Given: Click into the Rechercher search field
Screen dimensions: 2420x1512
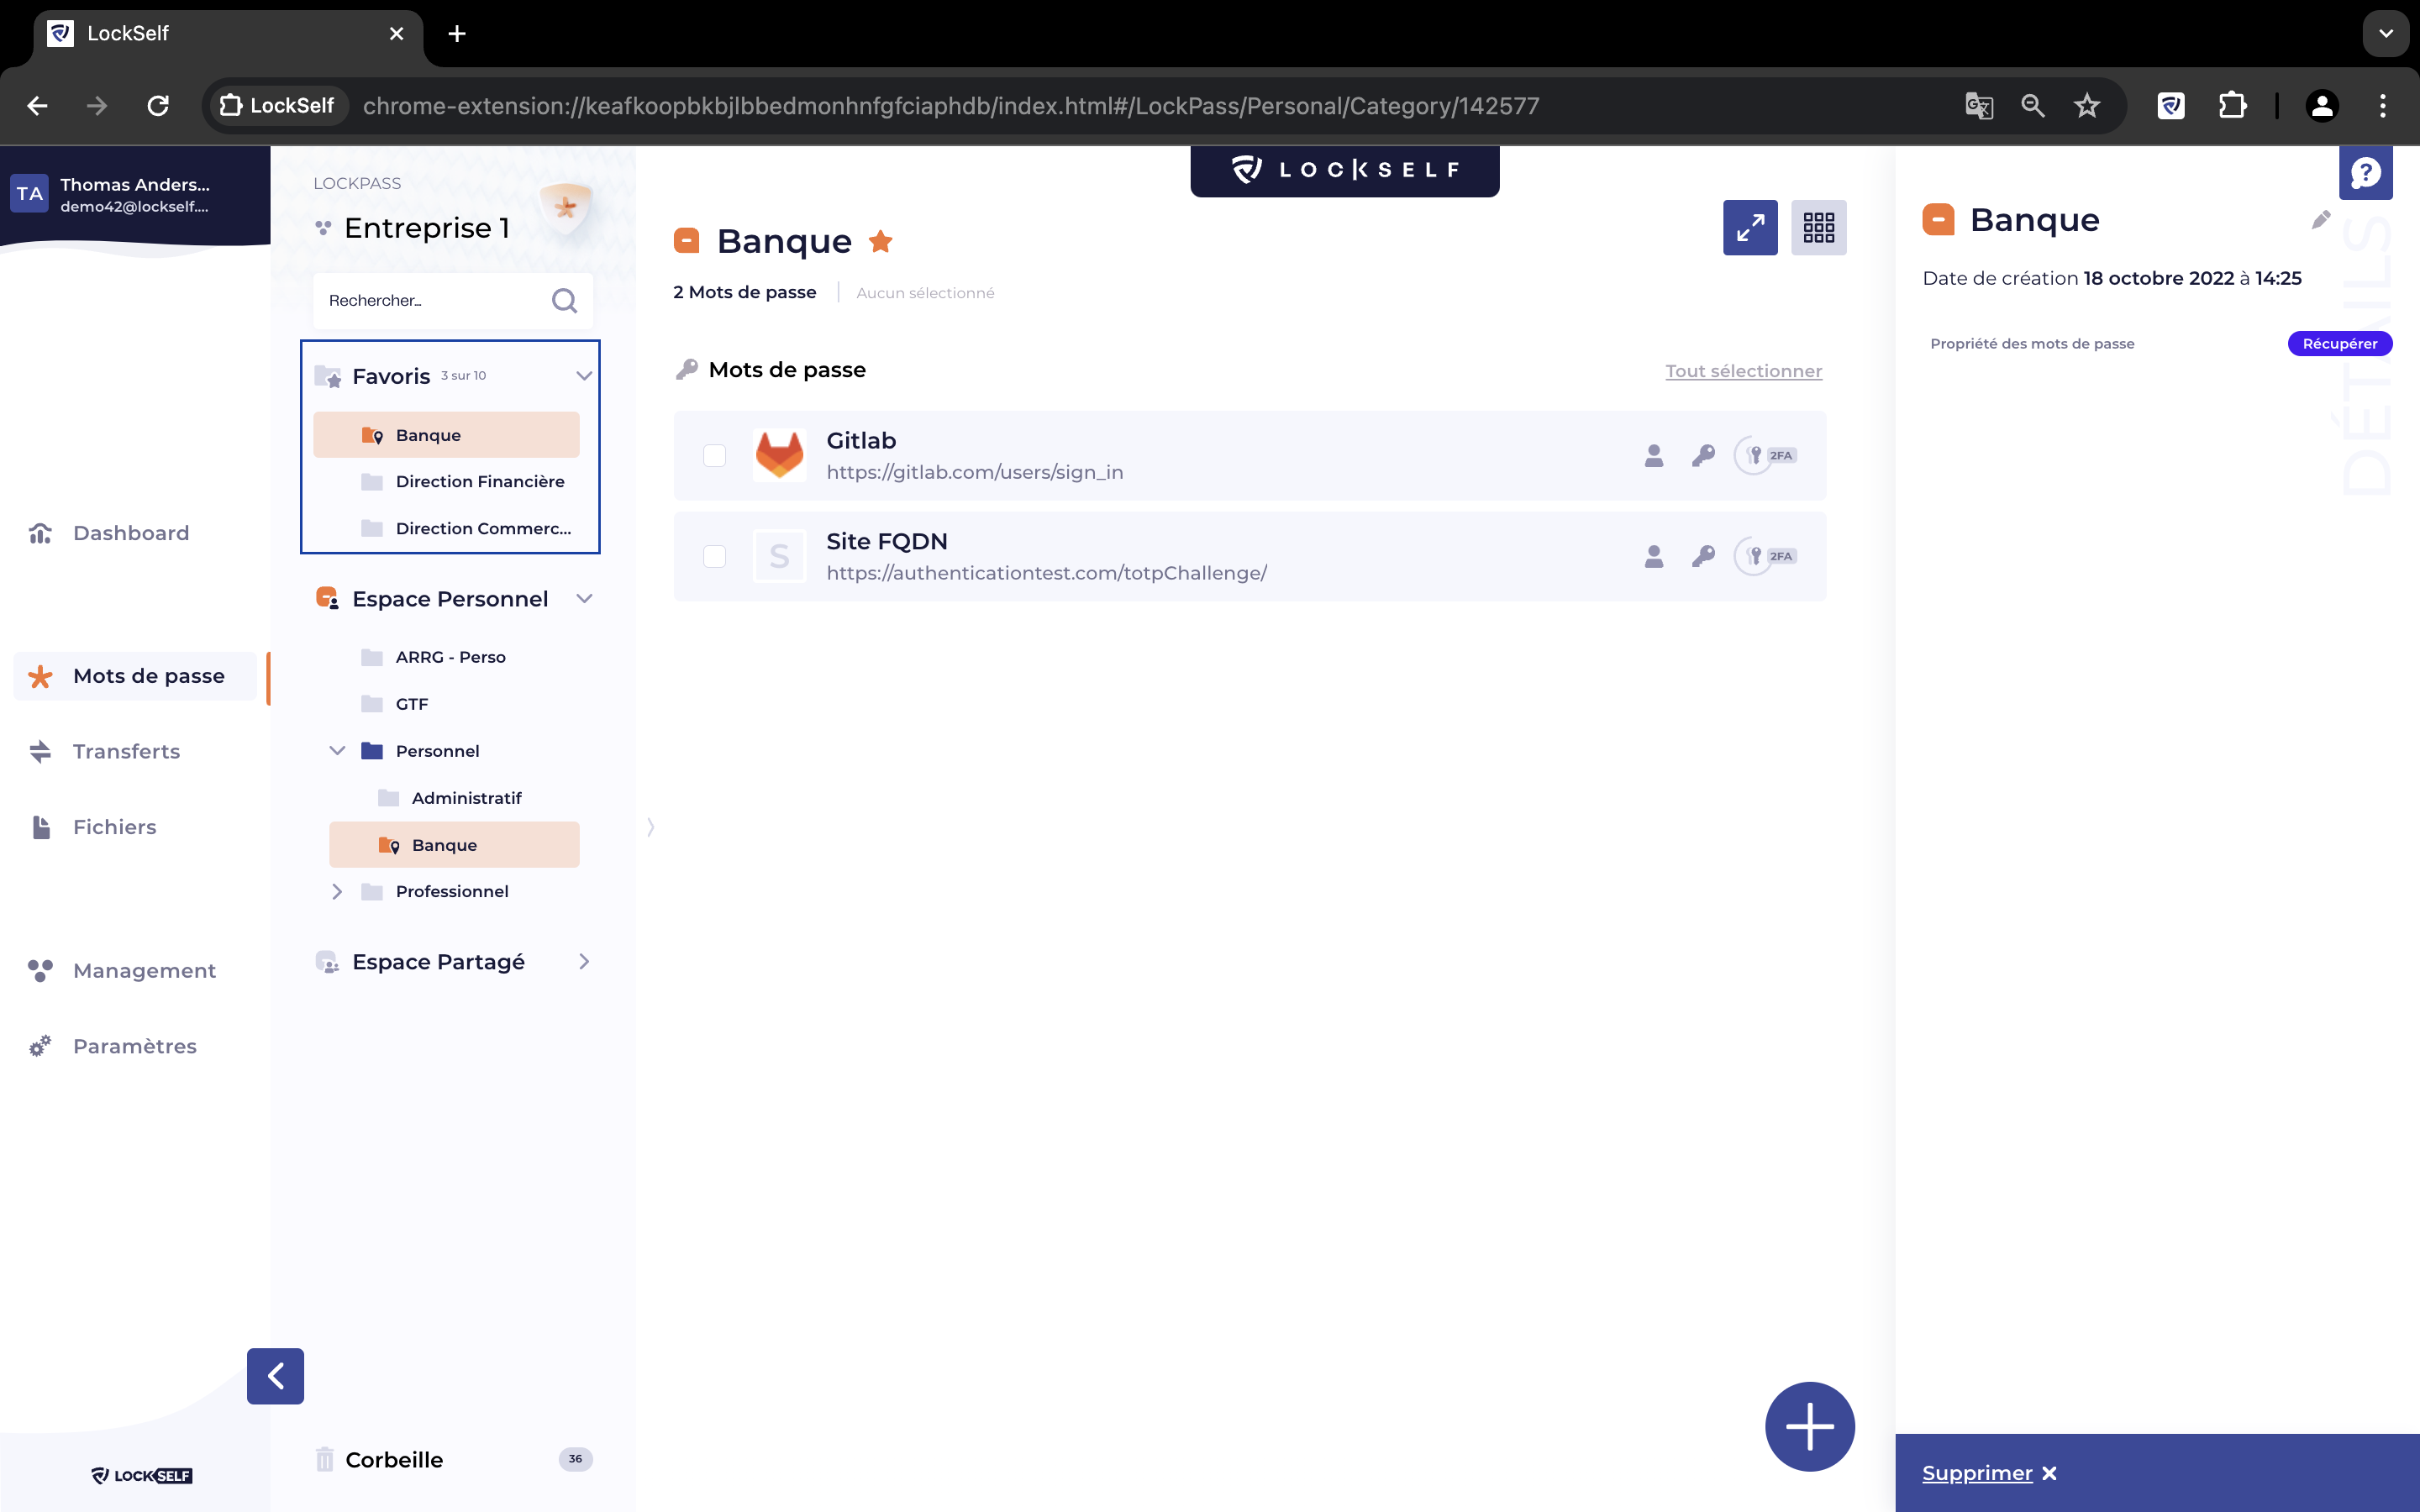Looking at the screenshot, I should tap(432, 301).
